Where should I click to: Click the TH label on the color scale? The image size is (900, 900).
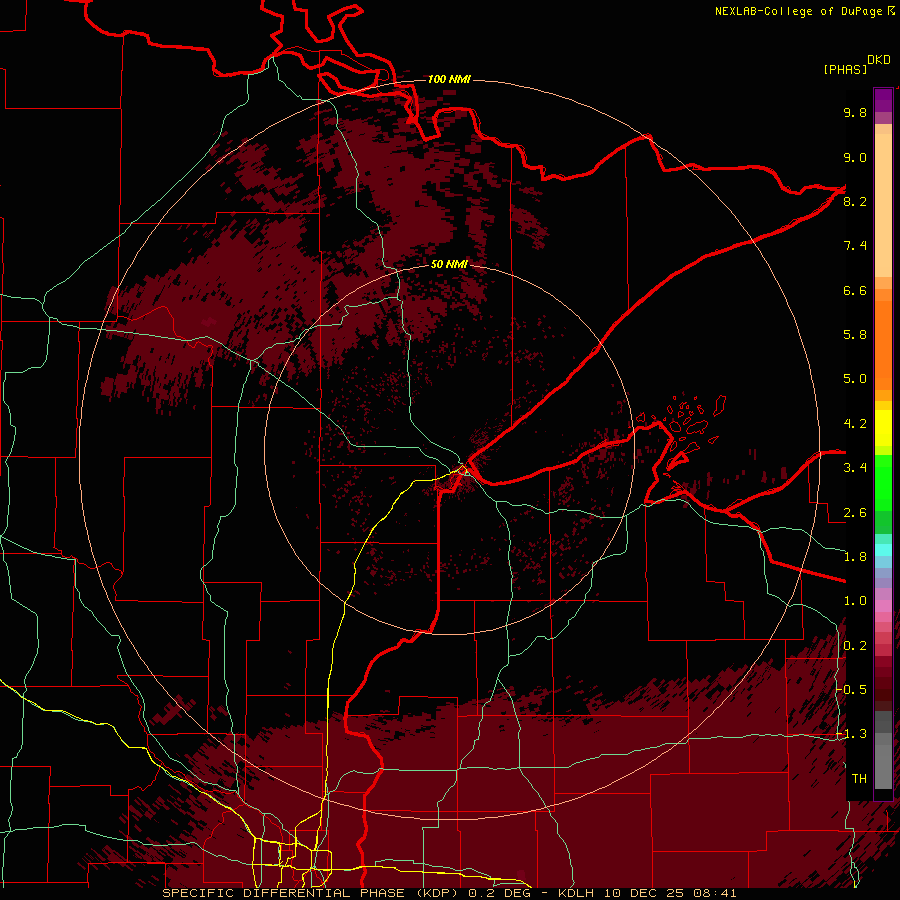coord(859,779)
